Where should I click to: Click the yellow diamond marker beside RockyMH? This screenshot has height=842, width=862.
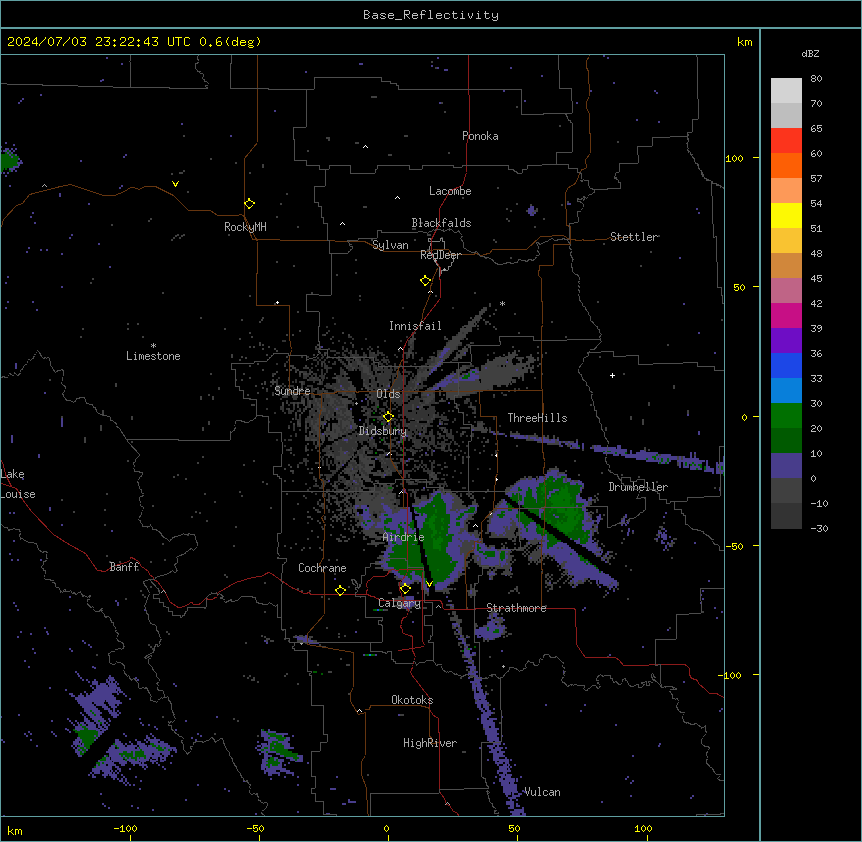(x=249, y=204)
